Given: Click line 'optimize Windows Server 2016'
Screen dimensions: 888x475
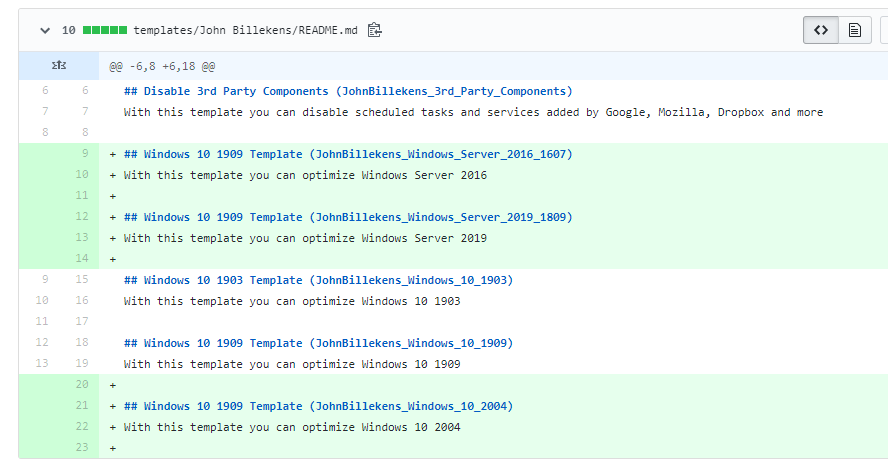Looking at the screenshot, I should coord(305,175).
